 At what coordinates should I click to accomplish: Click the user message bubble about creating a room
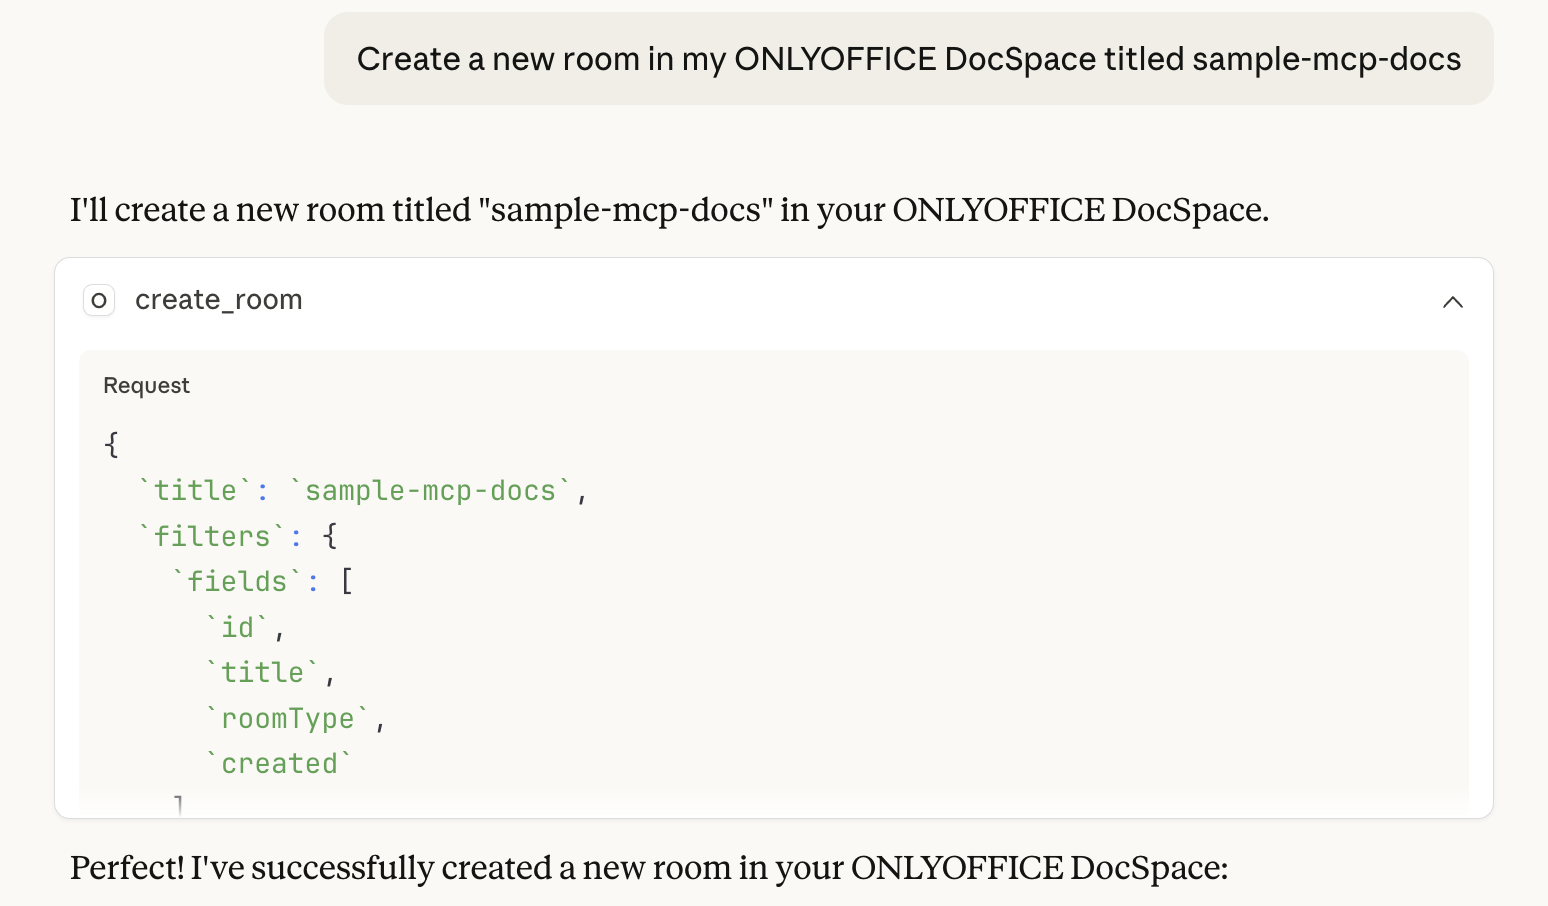908,59
